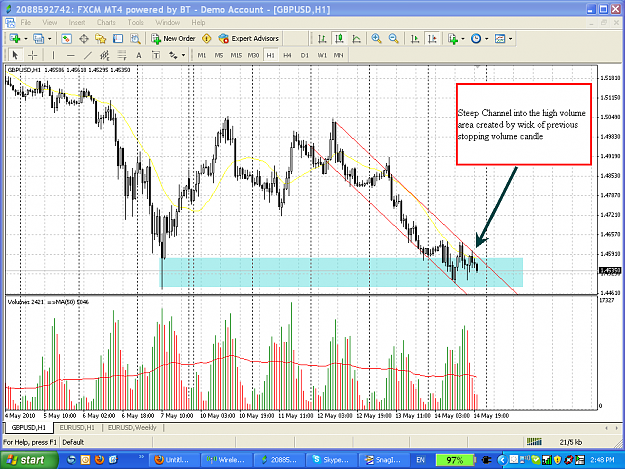Image resolution: width=625 pixels, height=469 pixels.
Task: Select the Fibonacci Retracement tool
Action: pyautogui.click(x=122, y=55)
